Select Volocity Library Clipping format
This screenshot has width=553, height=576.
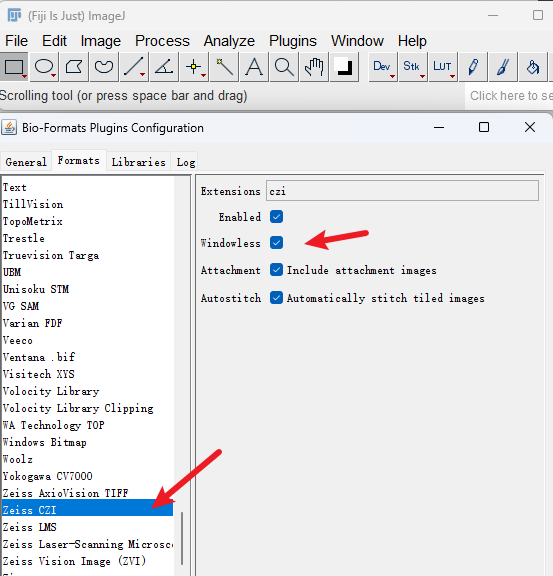(x=87, y=408)
